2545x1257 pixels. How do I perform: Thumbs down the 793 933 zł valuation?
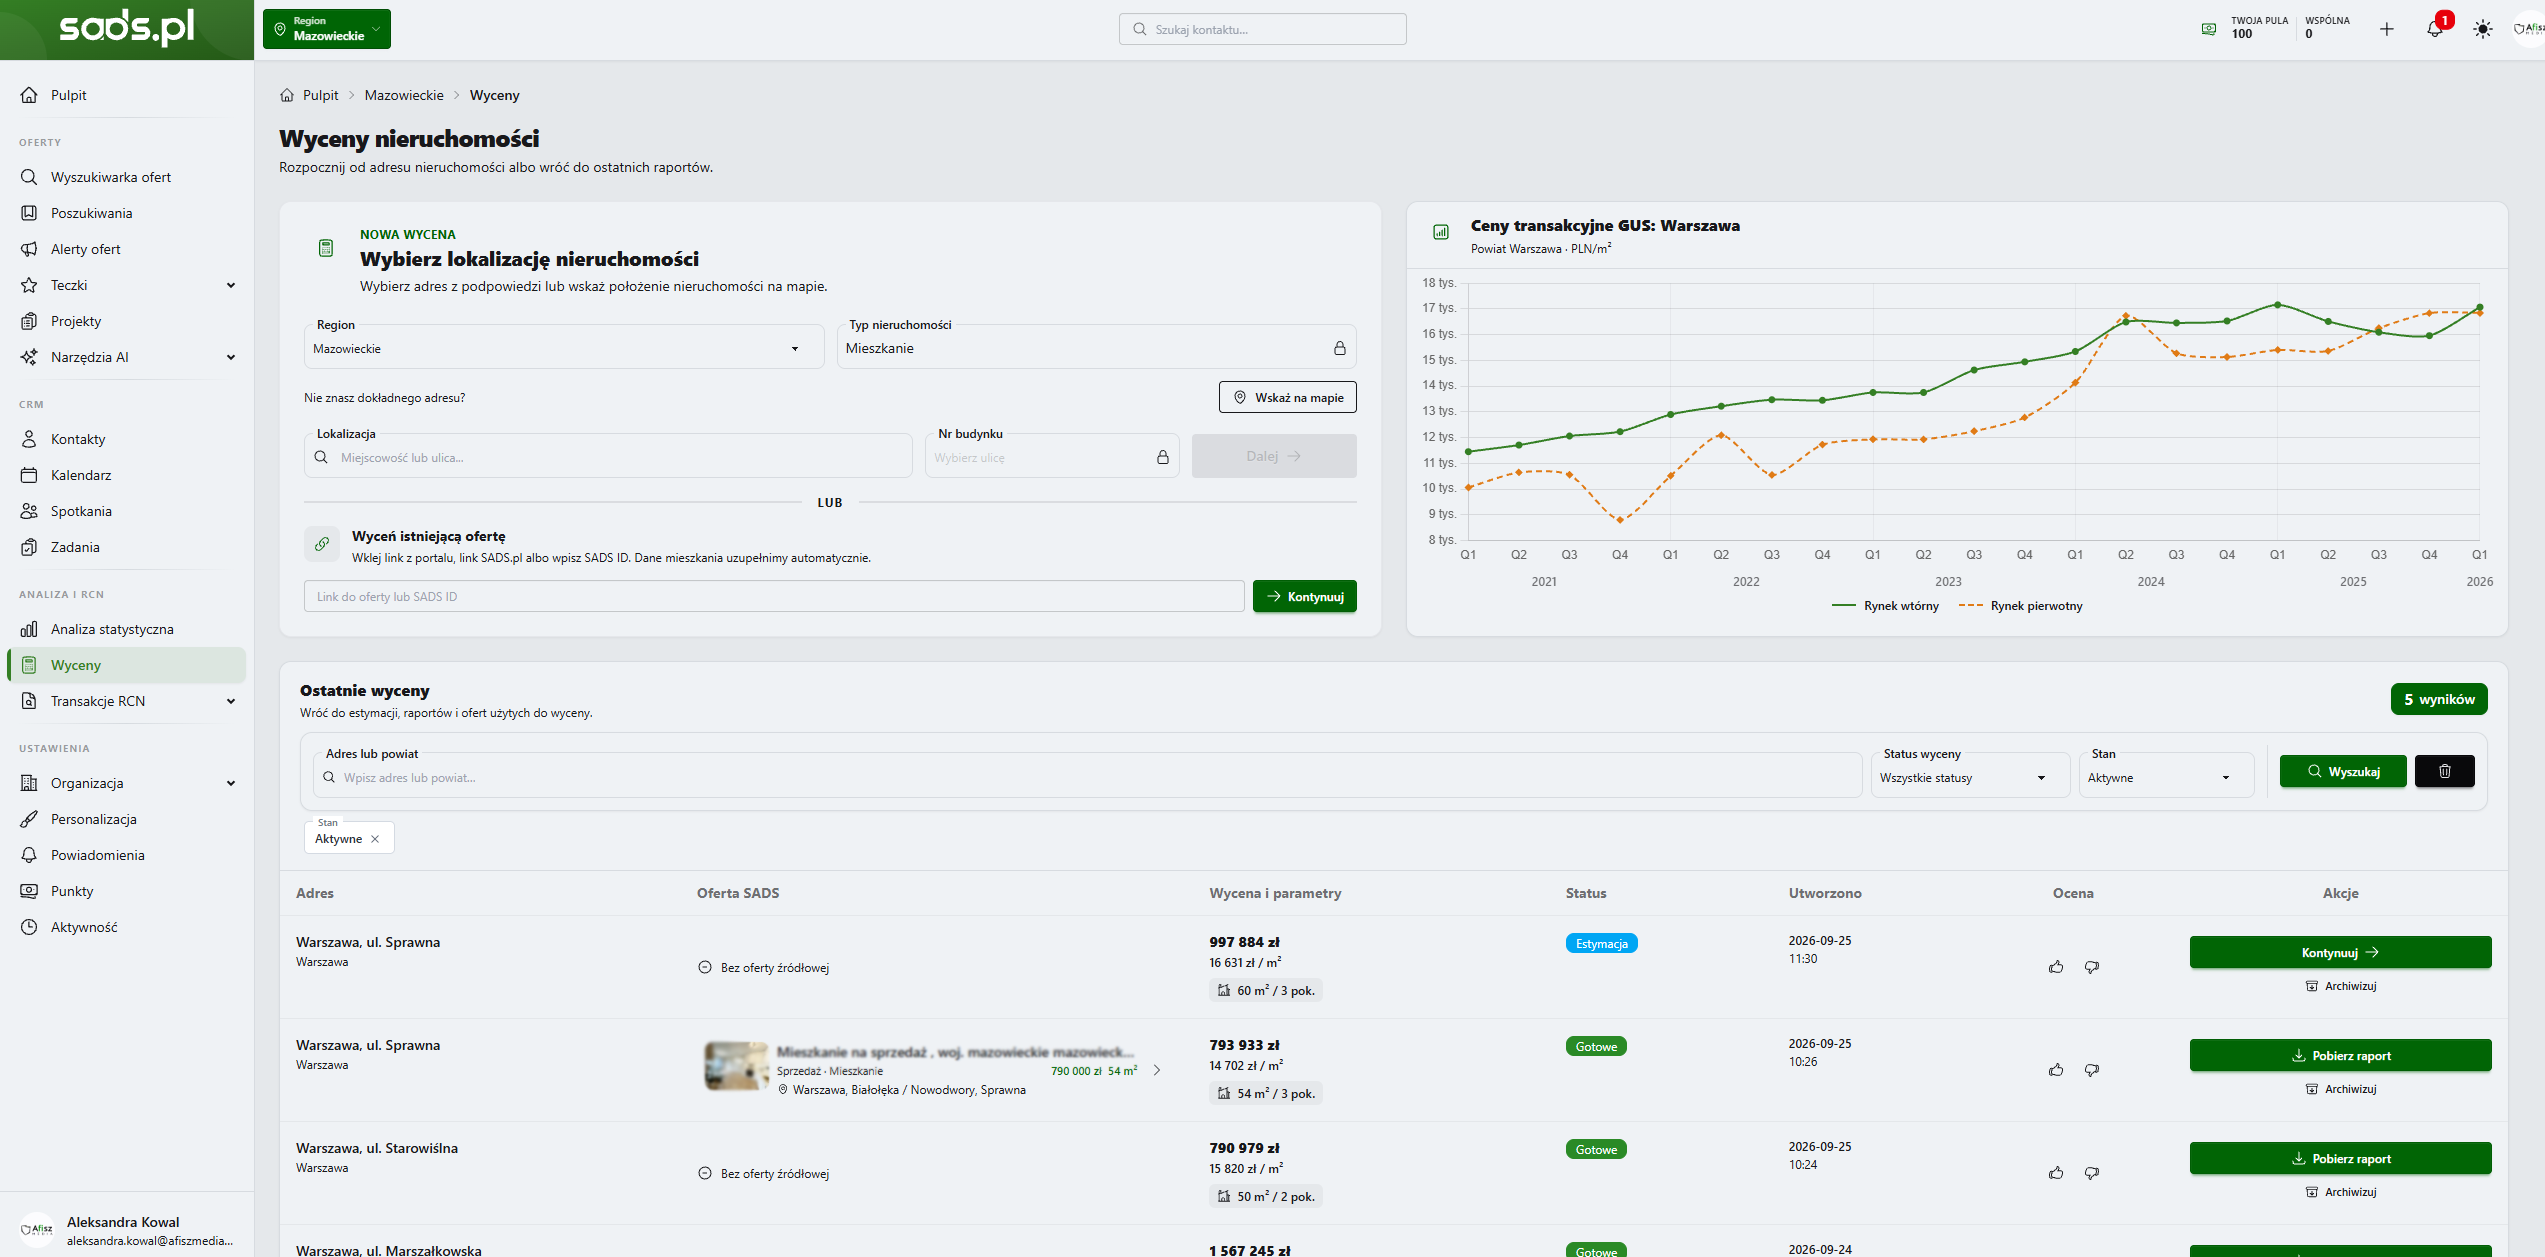click(2092, 1070)
